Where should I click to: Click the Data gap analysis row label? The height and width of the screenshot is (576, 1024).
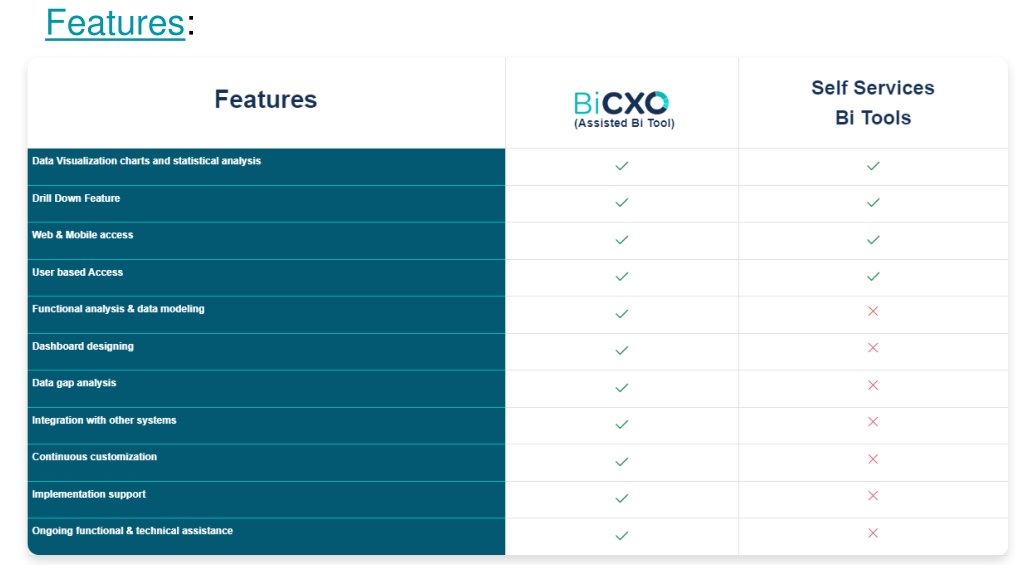tap(74, 383)
